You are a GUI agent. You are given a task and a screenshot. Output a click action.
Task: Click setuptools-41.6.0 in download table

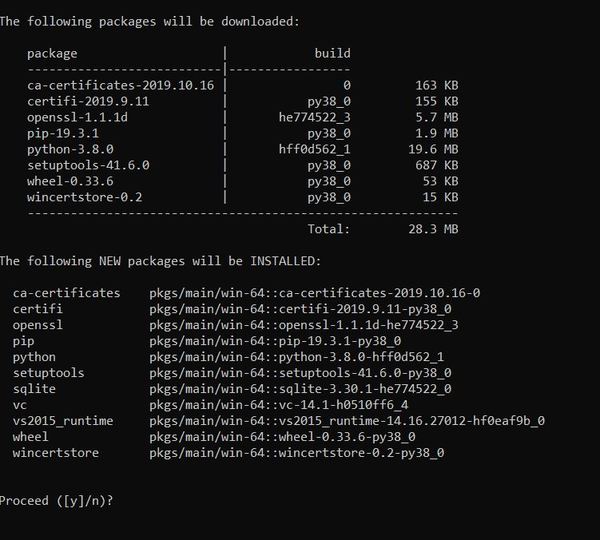88,165
